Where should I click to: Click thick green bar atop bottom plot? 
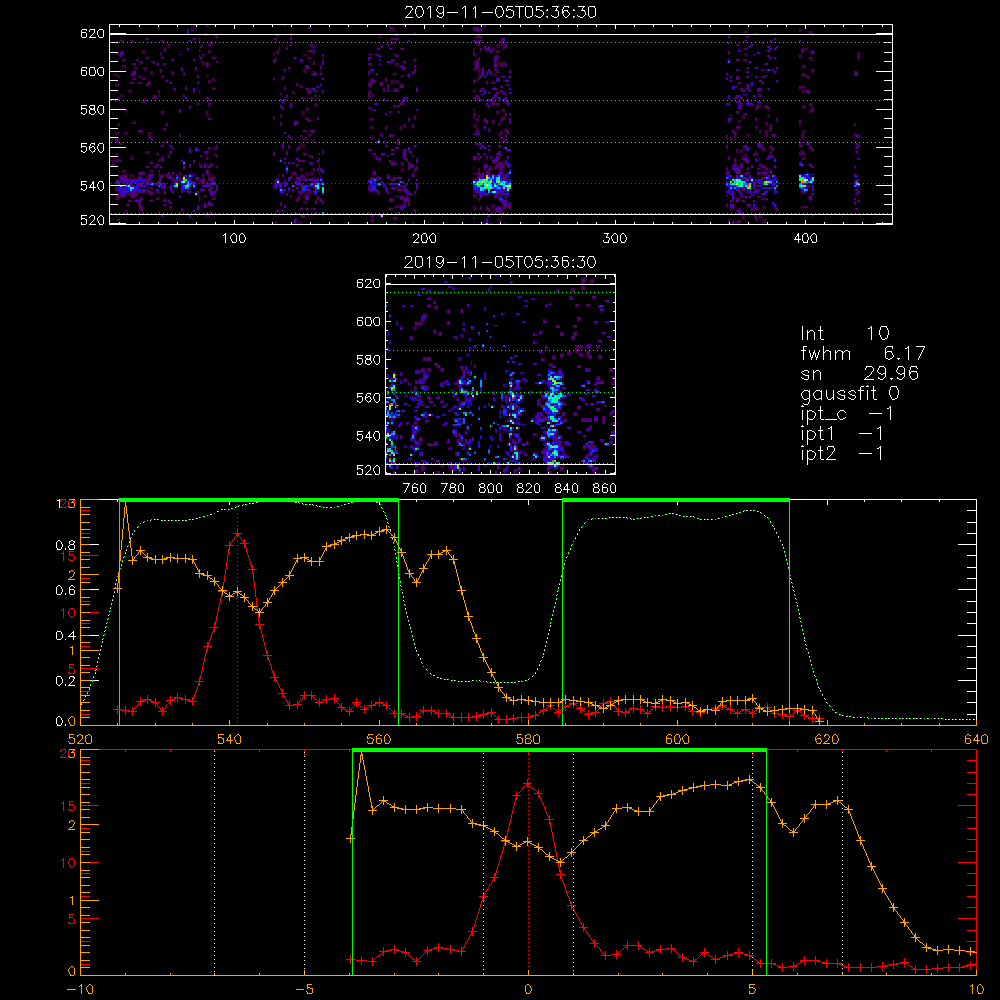point(559,750)
